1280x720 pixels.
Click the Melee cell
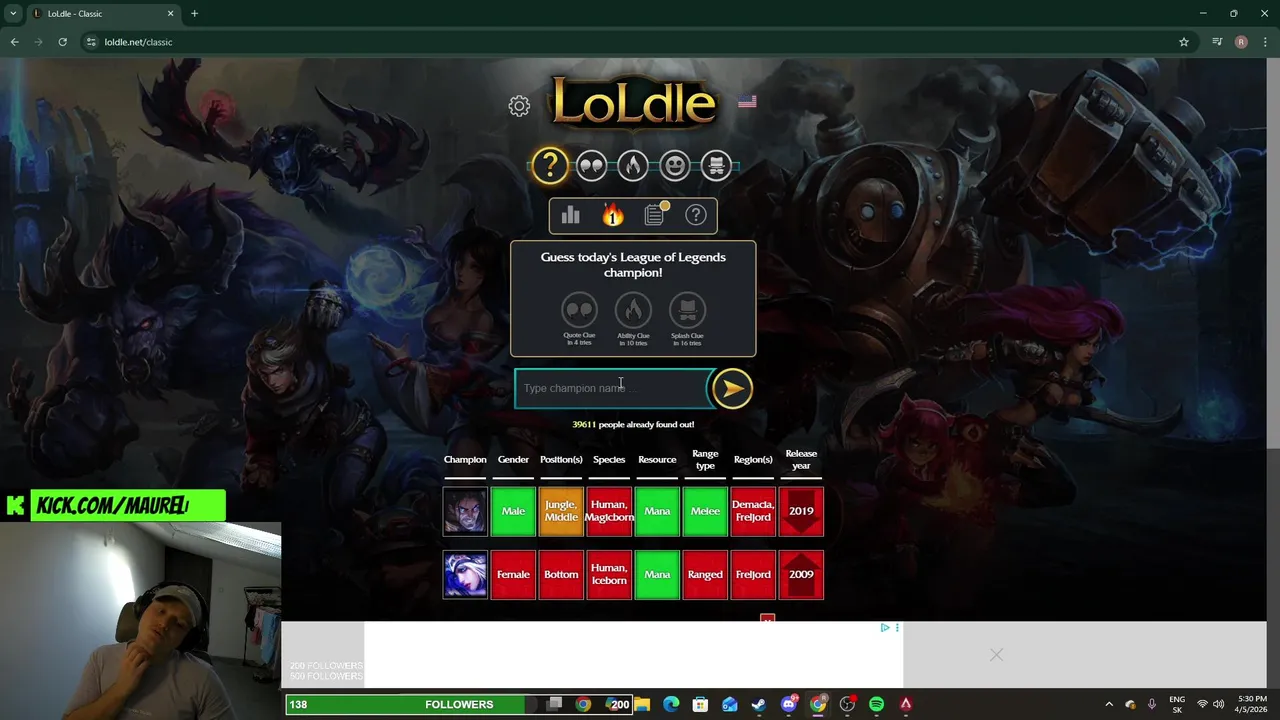coord(705,511)
